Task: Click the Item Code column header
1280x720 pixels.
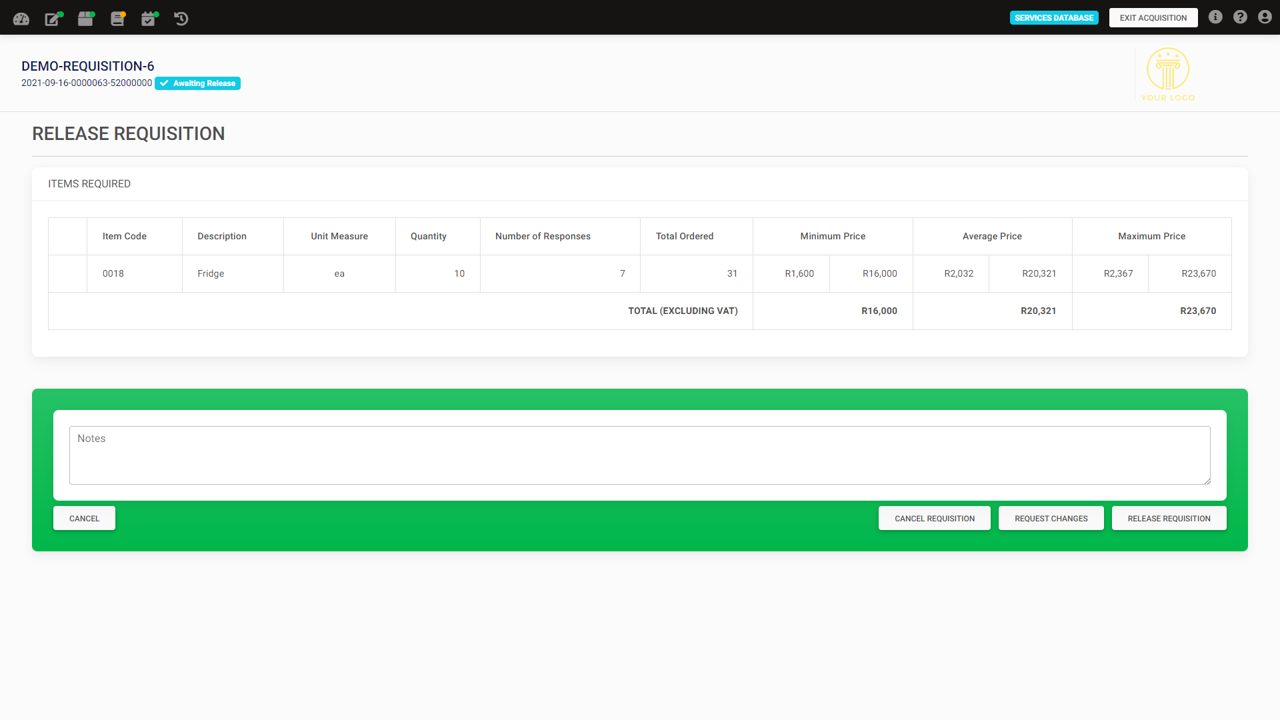Action: tap(124, 236)
